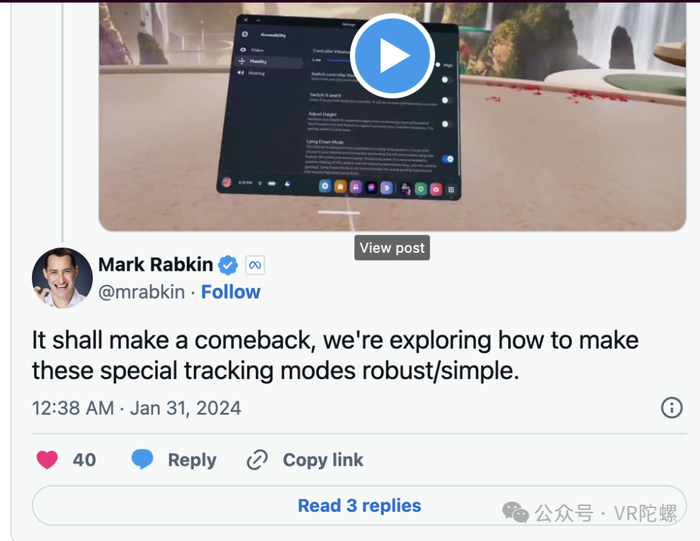Toggle the Adjust Height switch

[x=446, y=124]
